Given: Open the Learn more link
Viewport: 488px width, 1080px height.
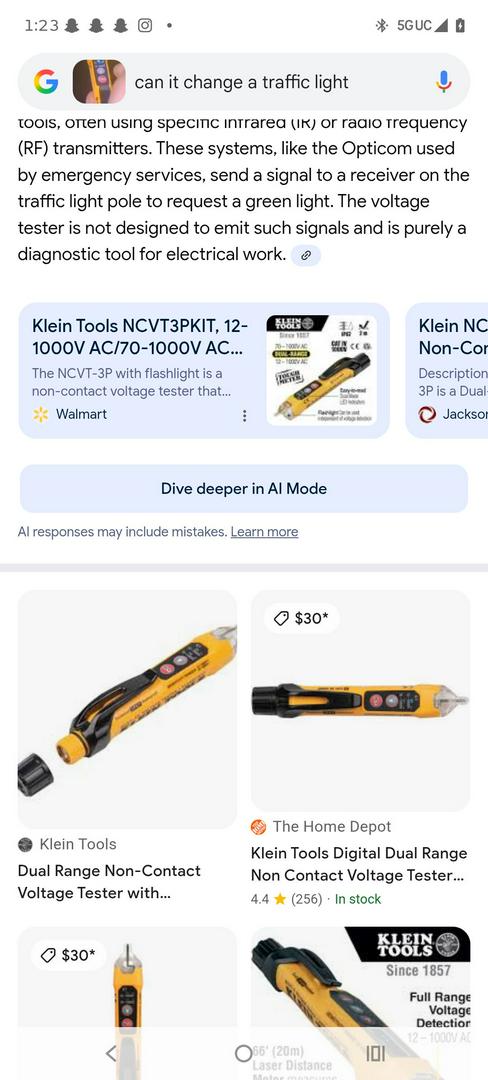Looking at the screenshot, I should tap(264, 532).
